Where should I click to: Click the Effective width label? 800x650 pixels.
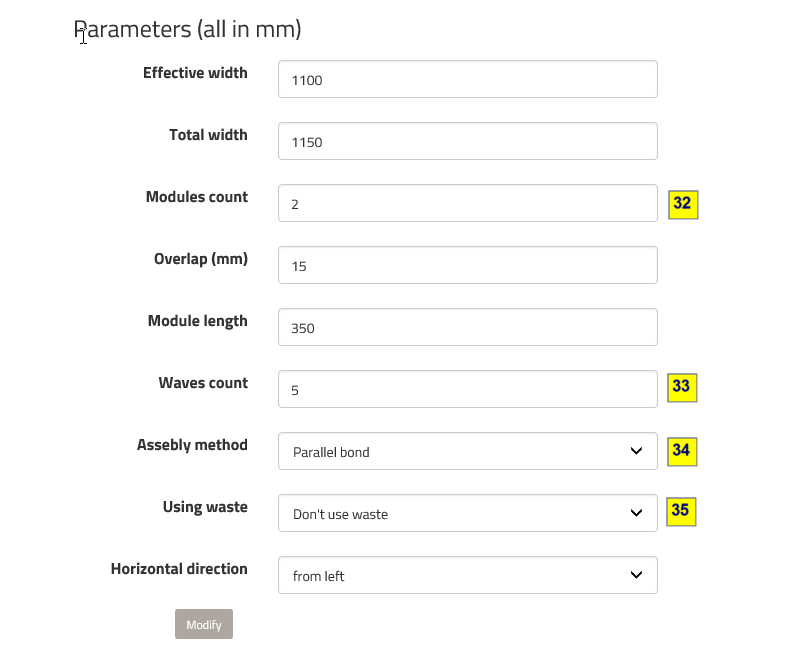point(195,73)
